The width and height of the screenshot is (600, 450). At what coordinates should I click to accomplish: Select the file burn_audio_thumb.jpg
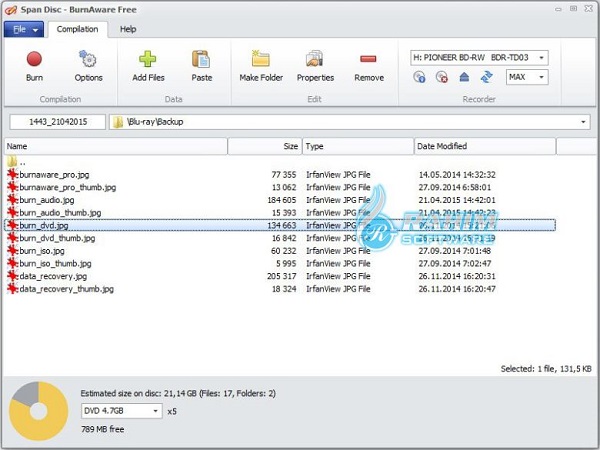[60, 213]
